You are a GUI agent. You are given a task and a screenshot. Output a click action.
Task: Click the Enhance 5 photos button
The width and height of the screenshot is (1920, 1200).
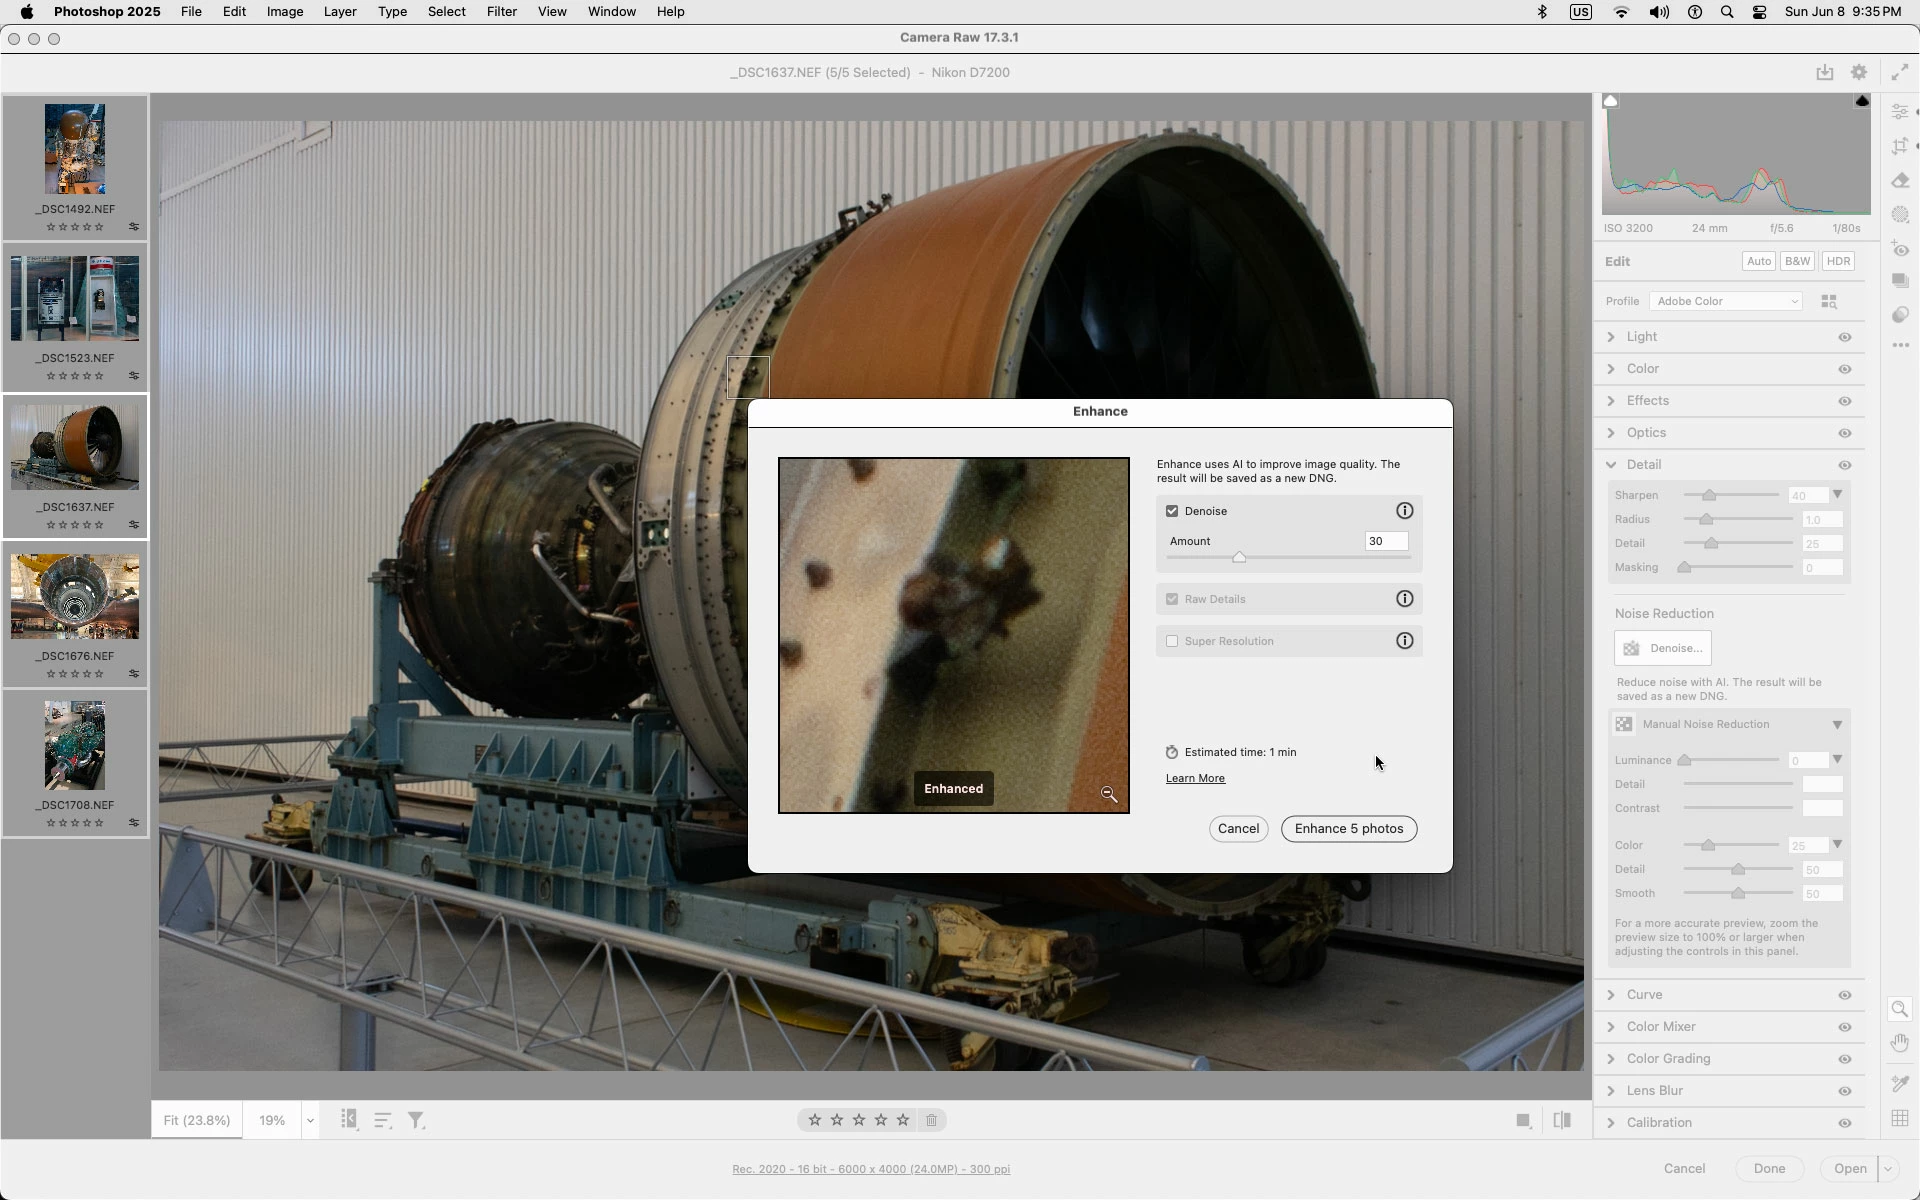[x=1348, y=829]
